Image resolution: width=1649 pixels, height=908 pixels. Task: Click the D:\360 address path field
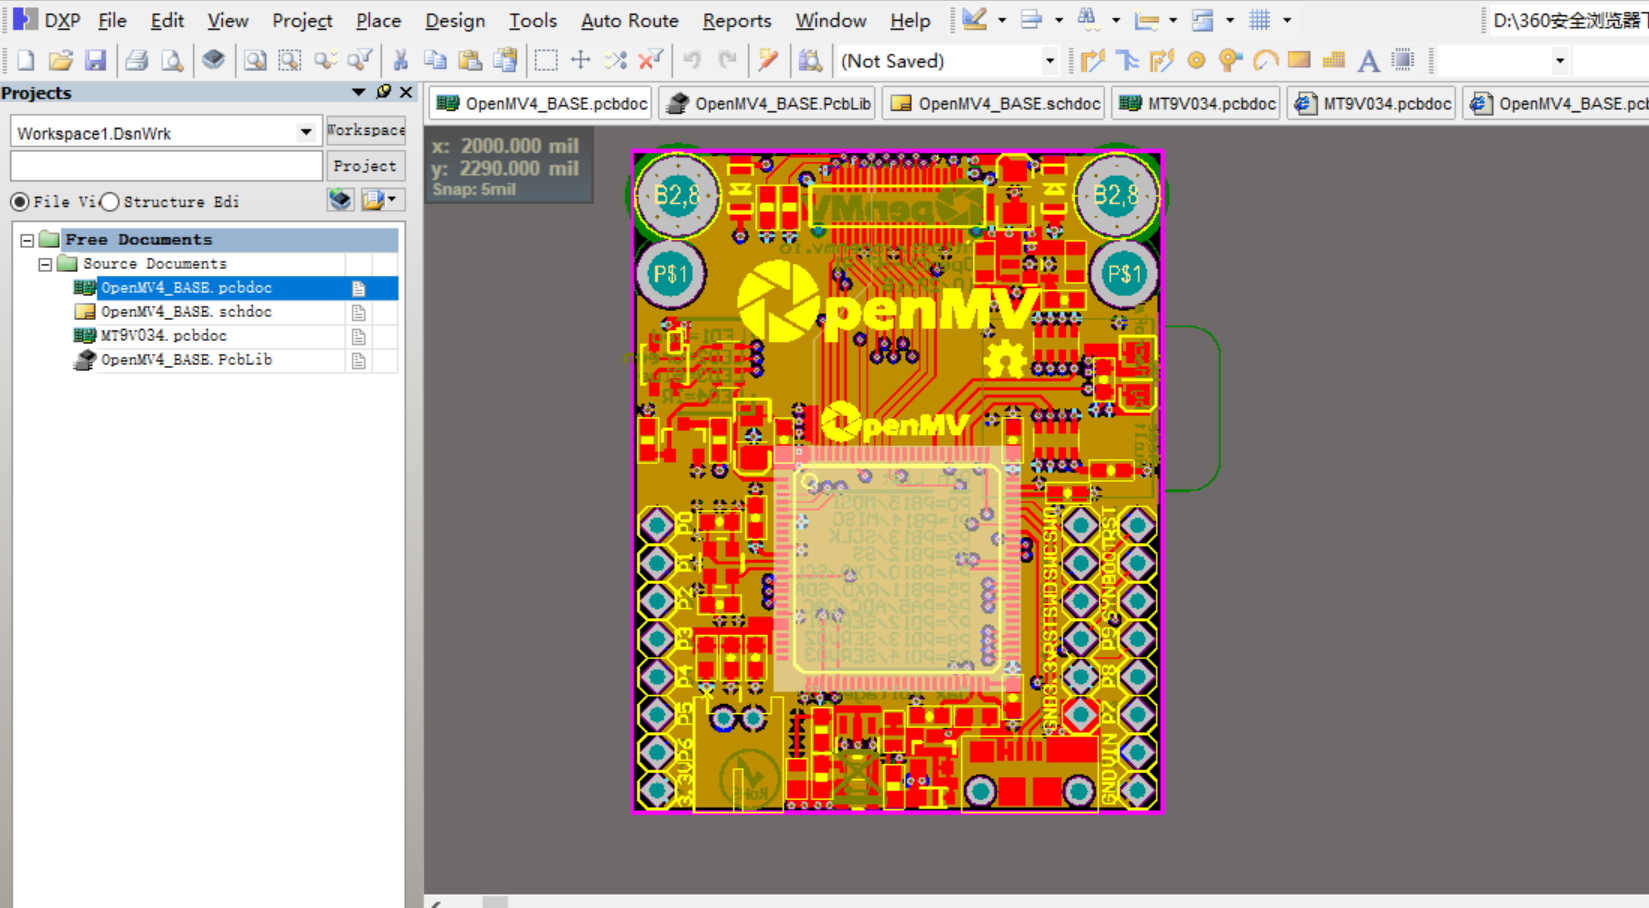(1567, 20)
